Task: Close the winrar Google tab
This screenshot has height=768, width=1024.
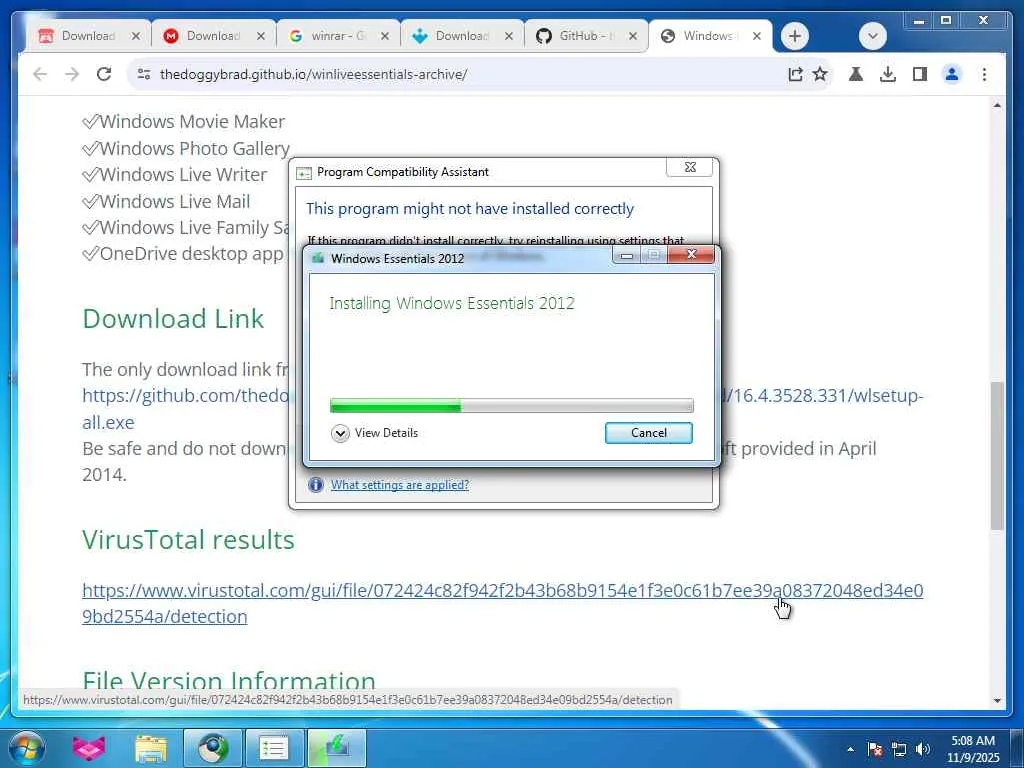Action: click(x=385, y=36)
